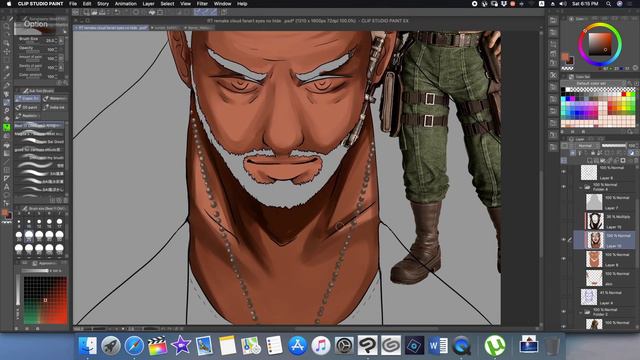Select the Selection area marquee tool
The image size is (640, 360).
(7, 60)
